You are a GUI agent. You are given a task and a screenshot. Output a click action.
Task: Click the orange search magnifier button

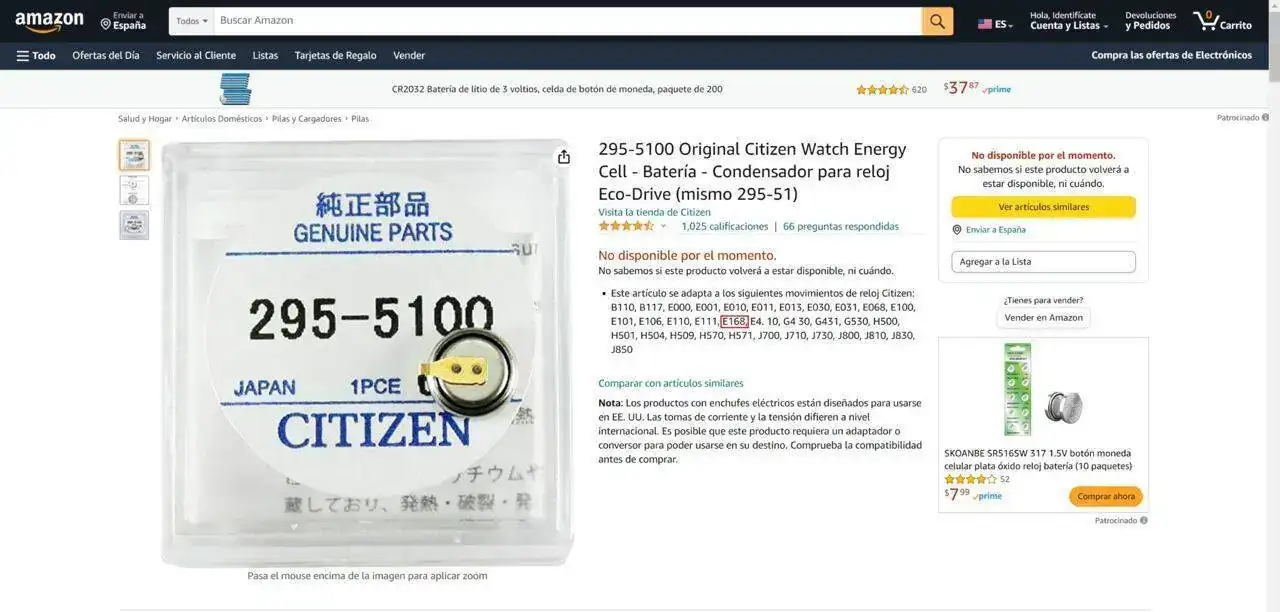[x=937, y=21]
